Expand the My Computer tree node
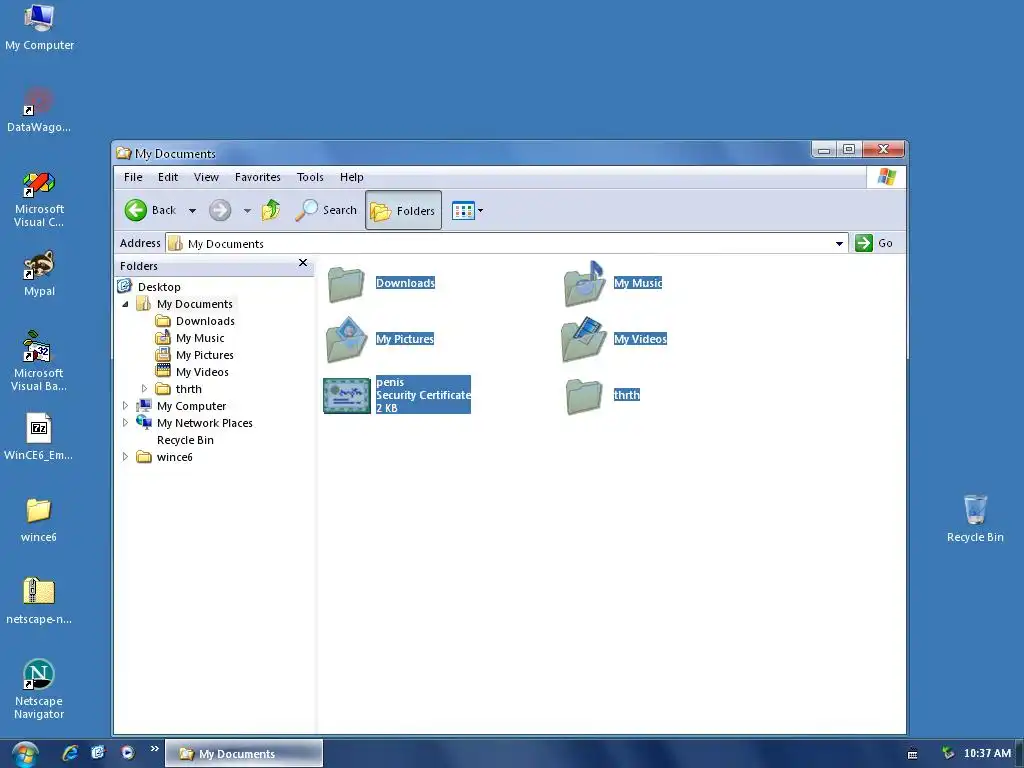The width and height of the screenshot is (1024, 768). click(x=125, y=406)
